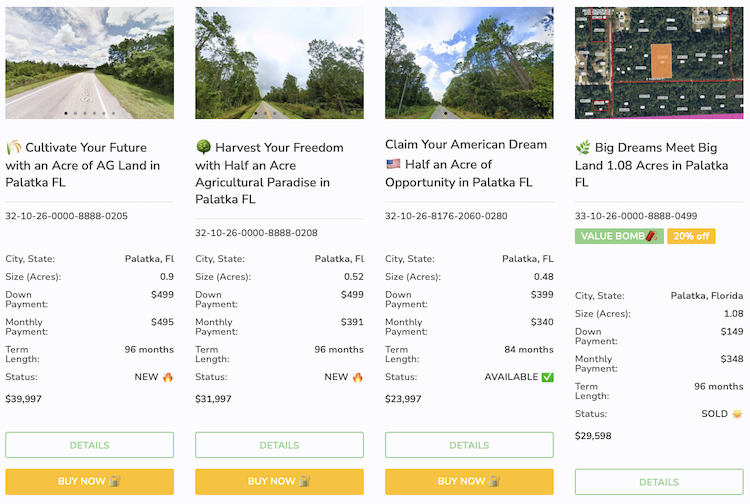
Task: Click the VALUE BOMB green badge
Action: click(619, 236)
